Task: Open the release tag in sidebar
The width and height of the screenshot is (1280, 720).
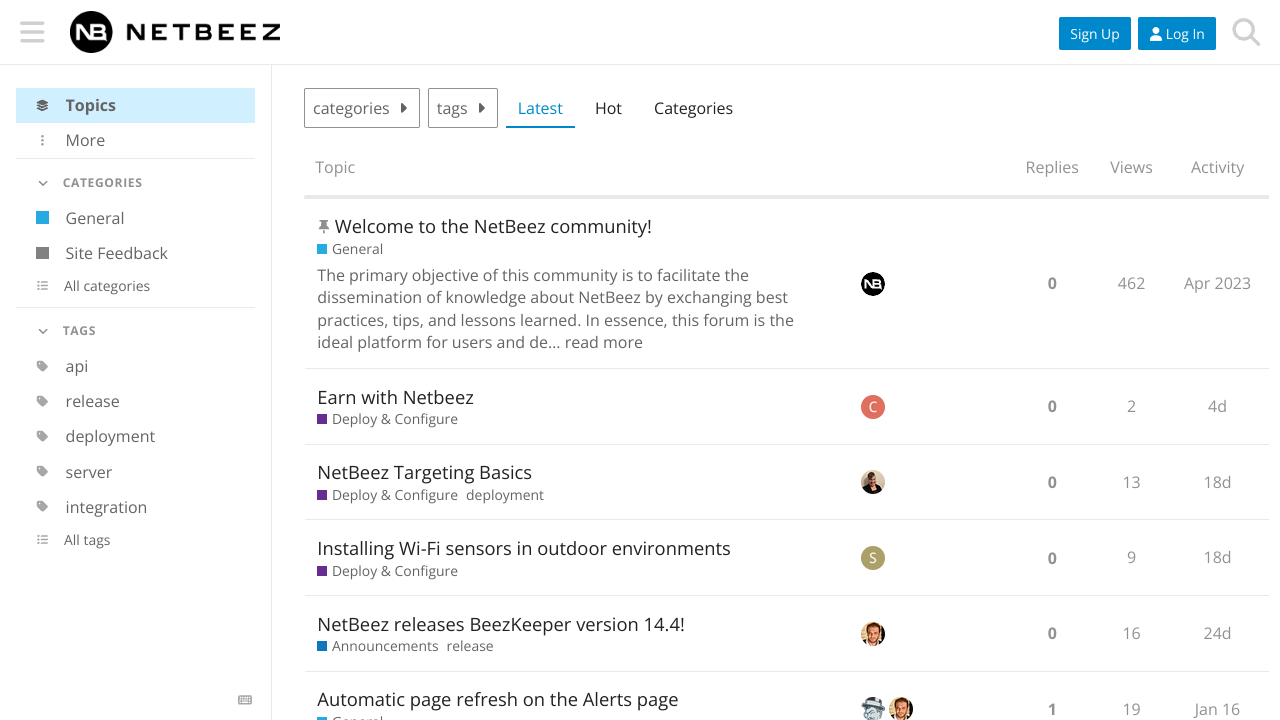Action: (x=136, y=401)
